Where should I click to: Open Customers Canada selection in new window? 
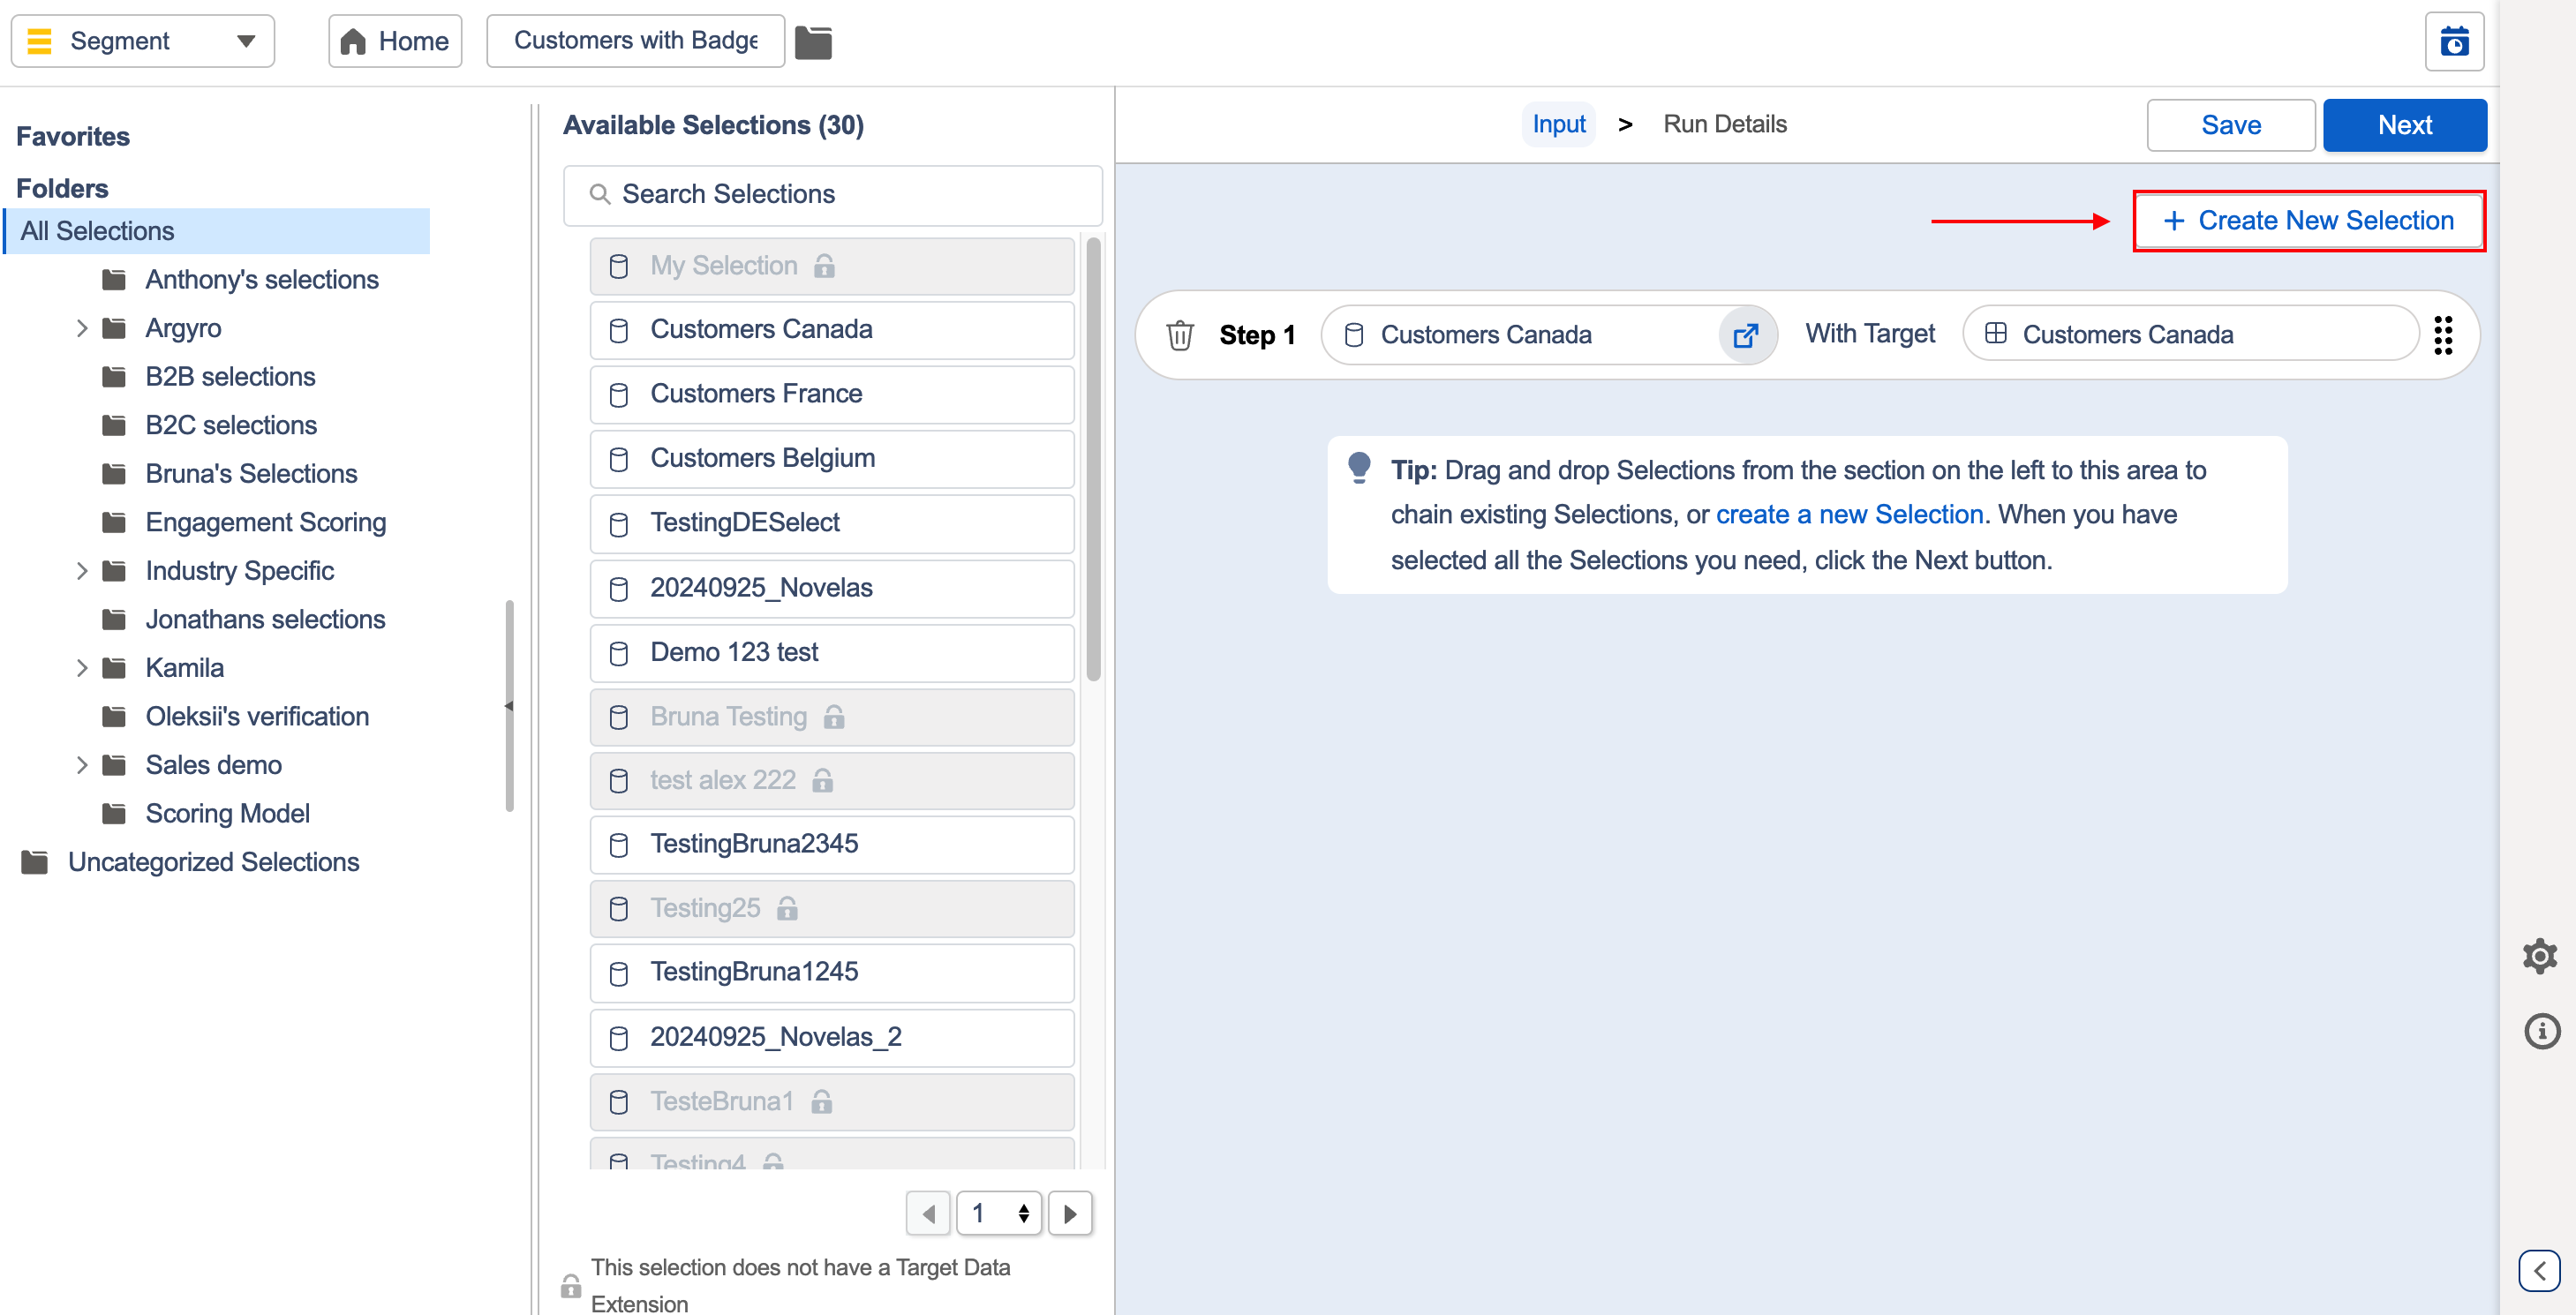pyautogui.click(x=1746, y=335)
